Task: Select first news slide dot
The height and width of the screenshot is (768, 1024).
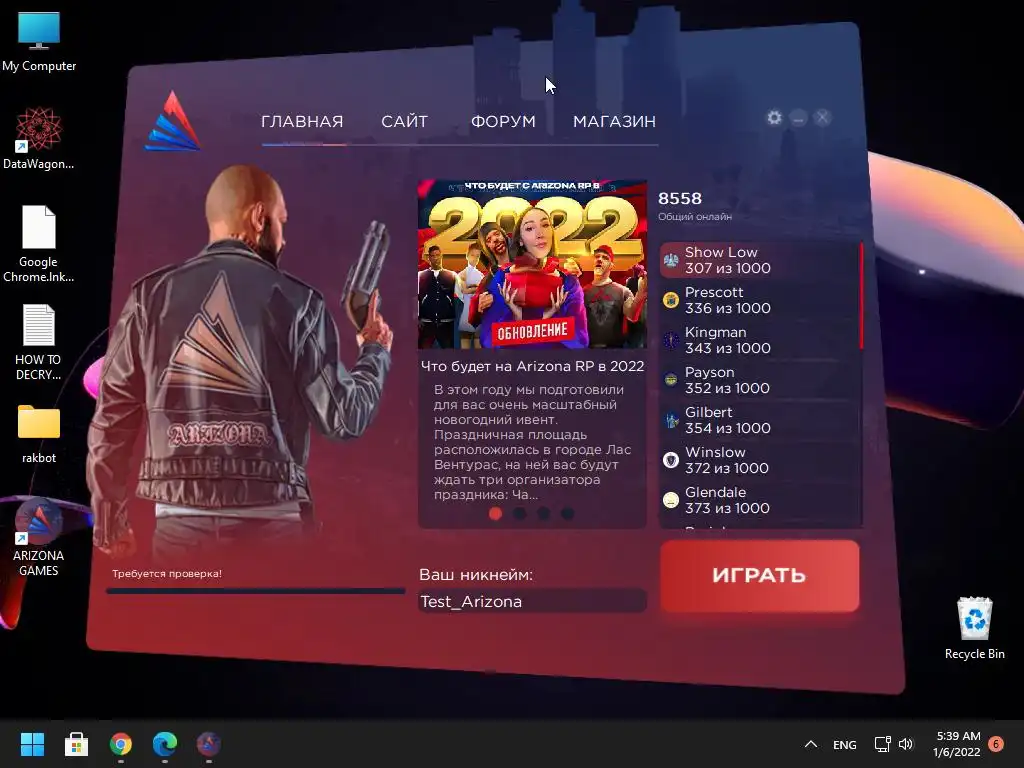Action: 496,513
